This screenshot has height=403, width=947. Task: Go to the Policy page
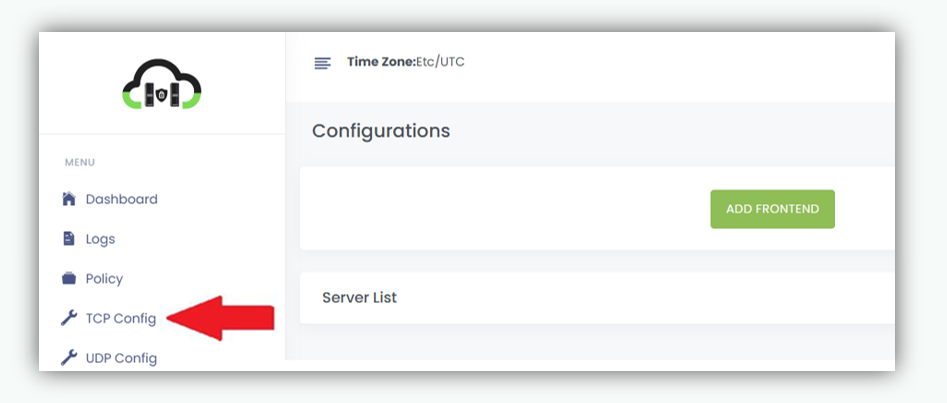(104, 279)
